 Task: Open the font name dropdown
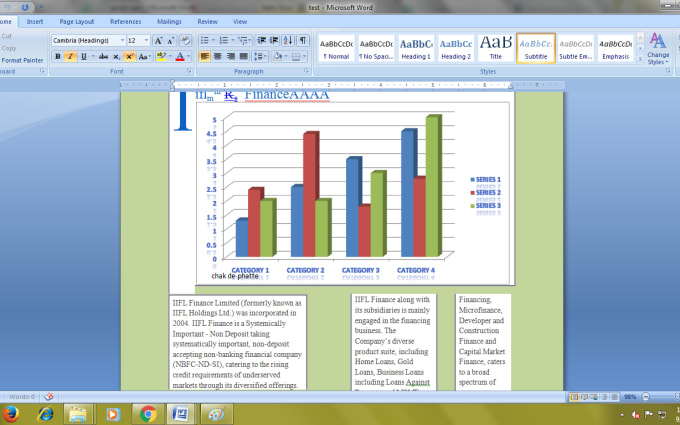pyautogui.click(x=123, y=40)
